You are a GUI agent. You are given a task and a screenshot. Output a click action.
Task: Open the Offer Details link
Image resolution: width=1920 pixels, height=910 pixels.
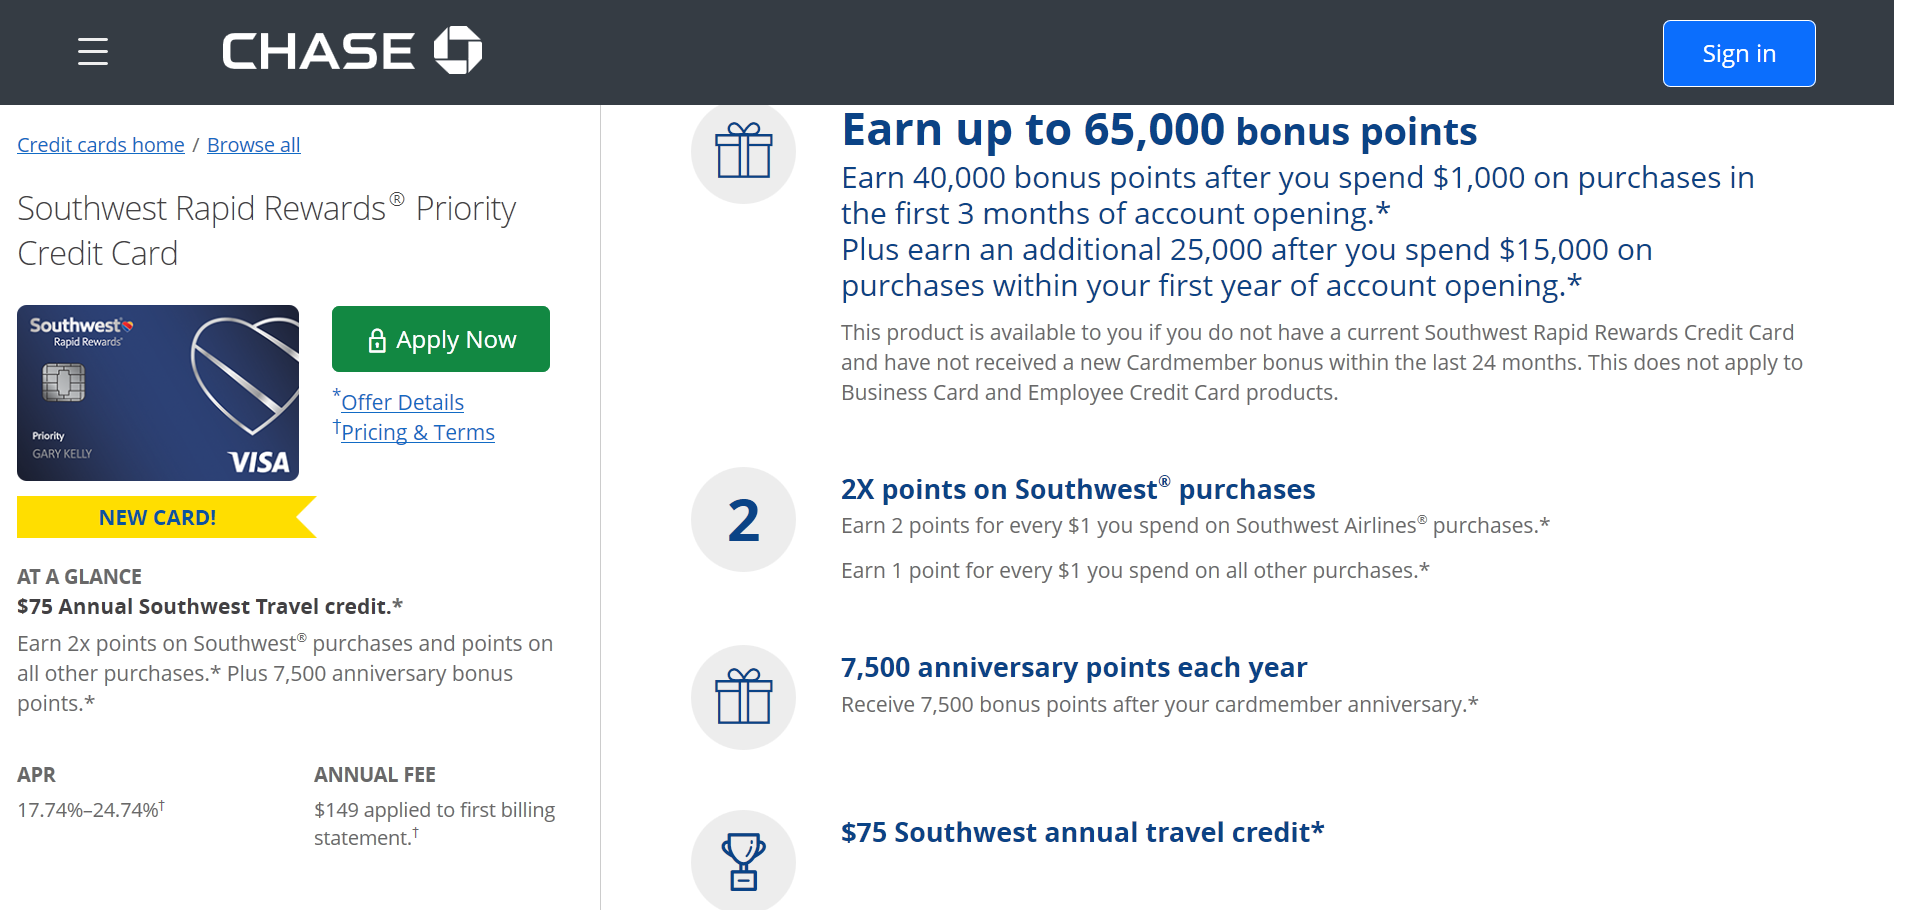pyautogui.click(x=402, y=402)
